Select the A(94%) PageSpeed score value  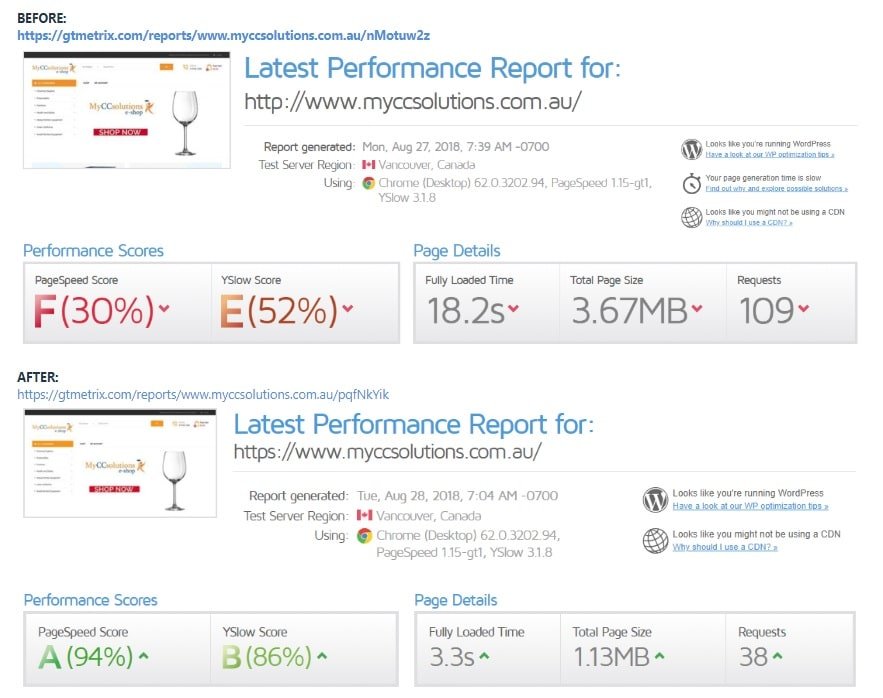(x=86, y=657)
